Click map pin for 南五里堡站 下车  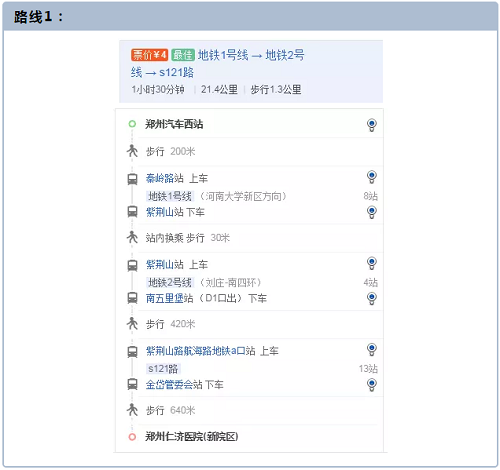point(372,298)
